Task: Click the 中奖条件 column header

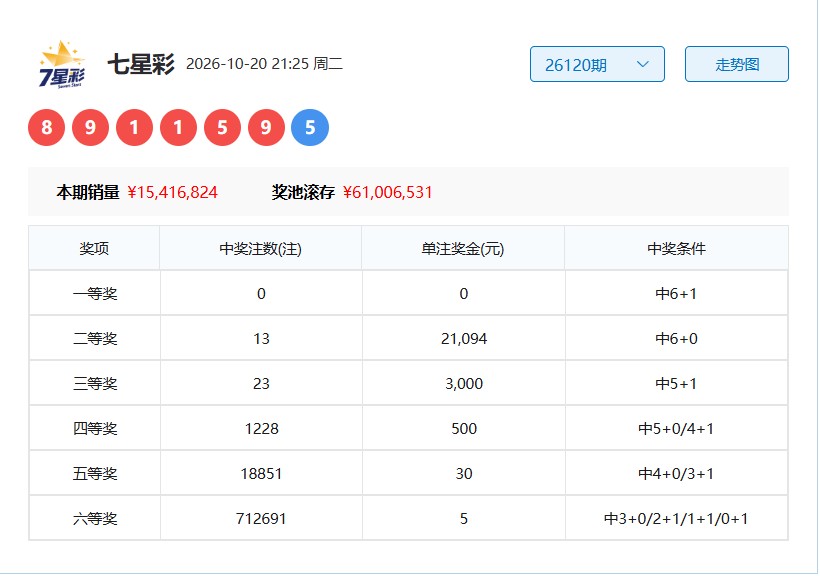Action: point(676,249)
